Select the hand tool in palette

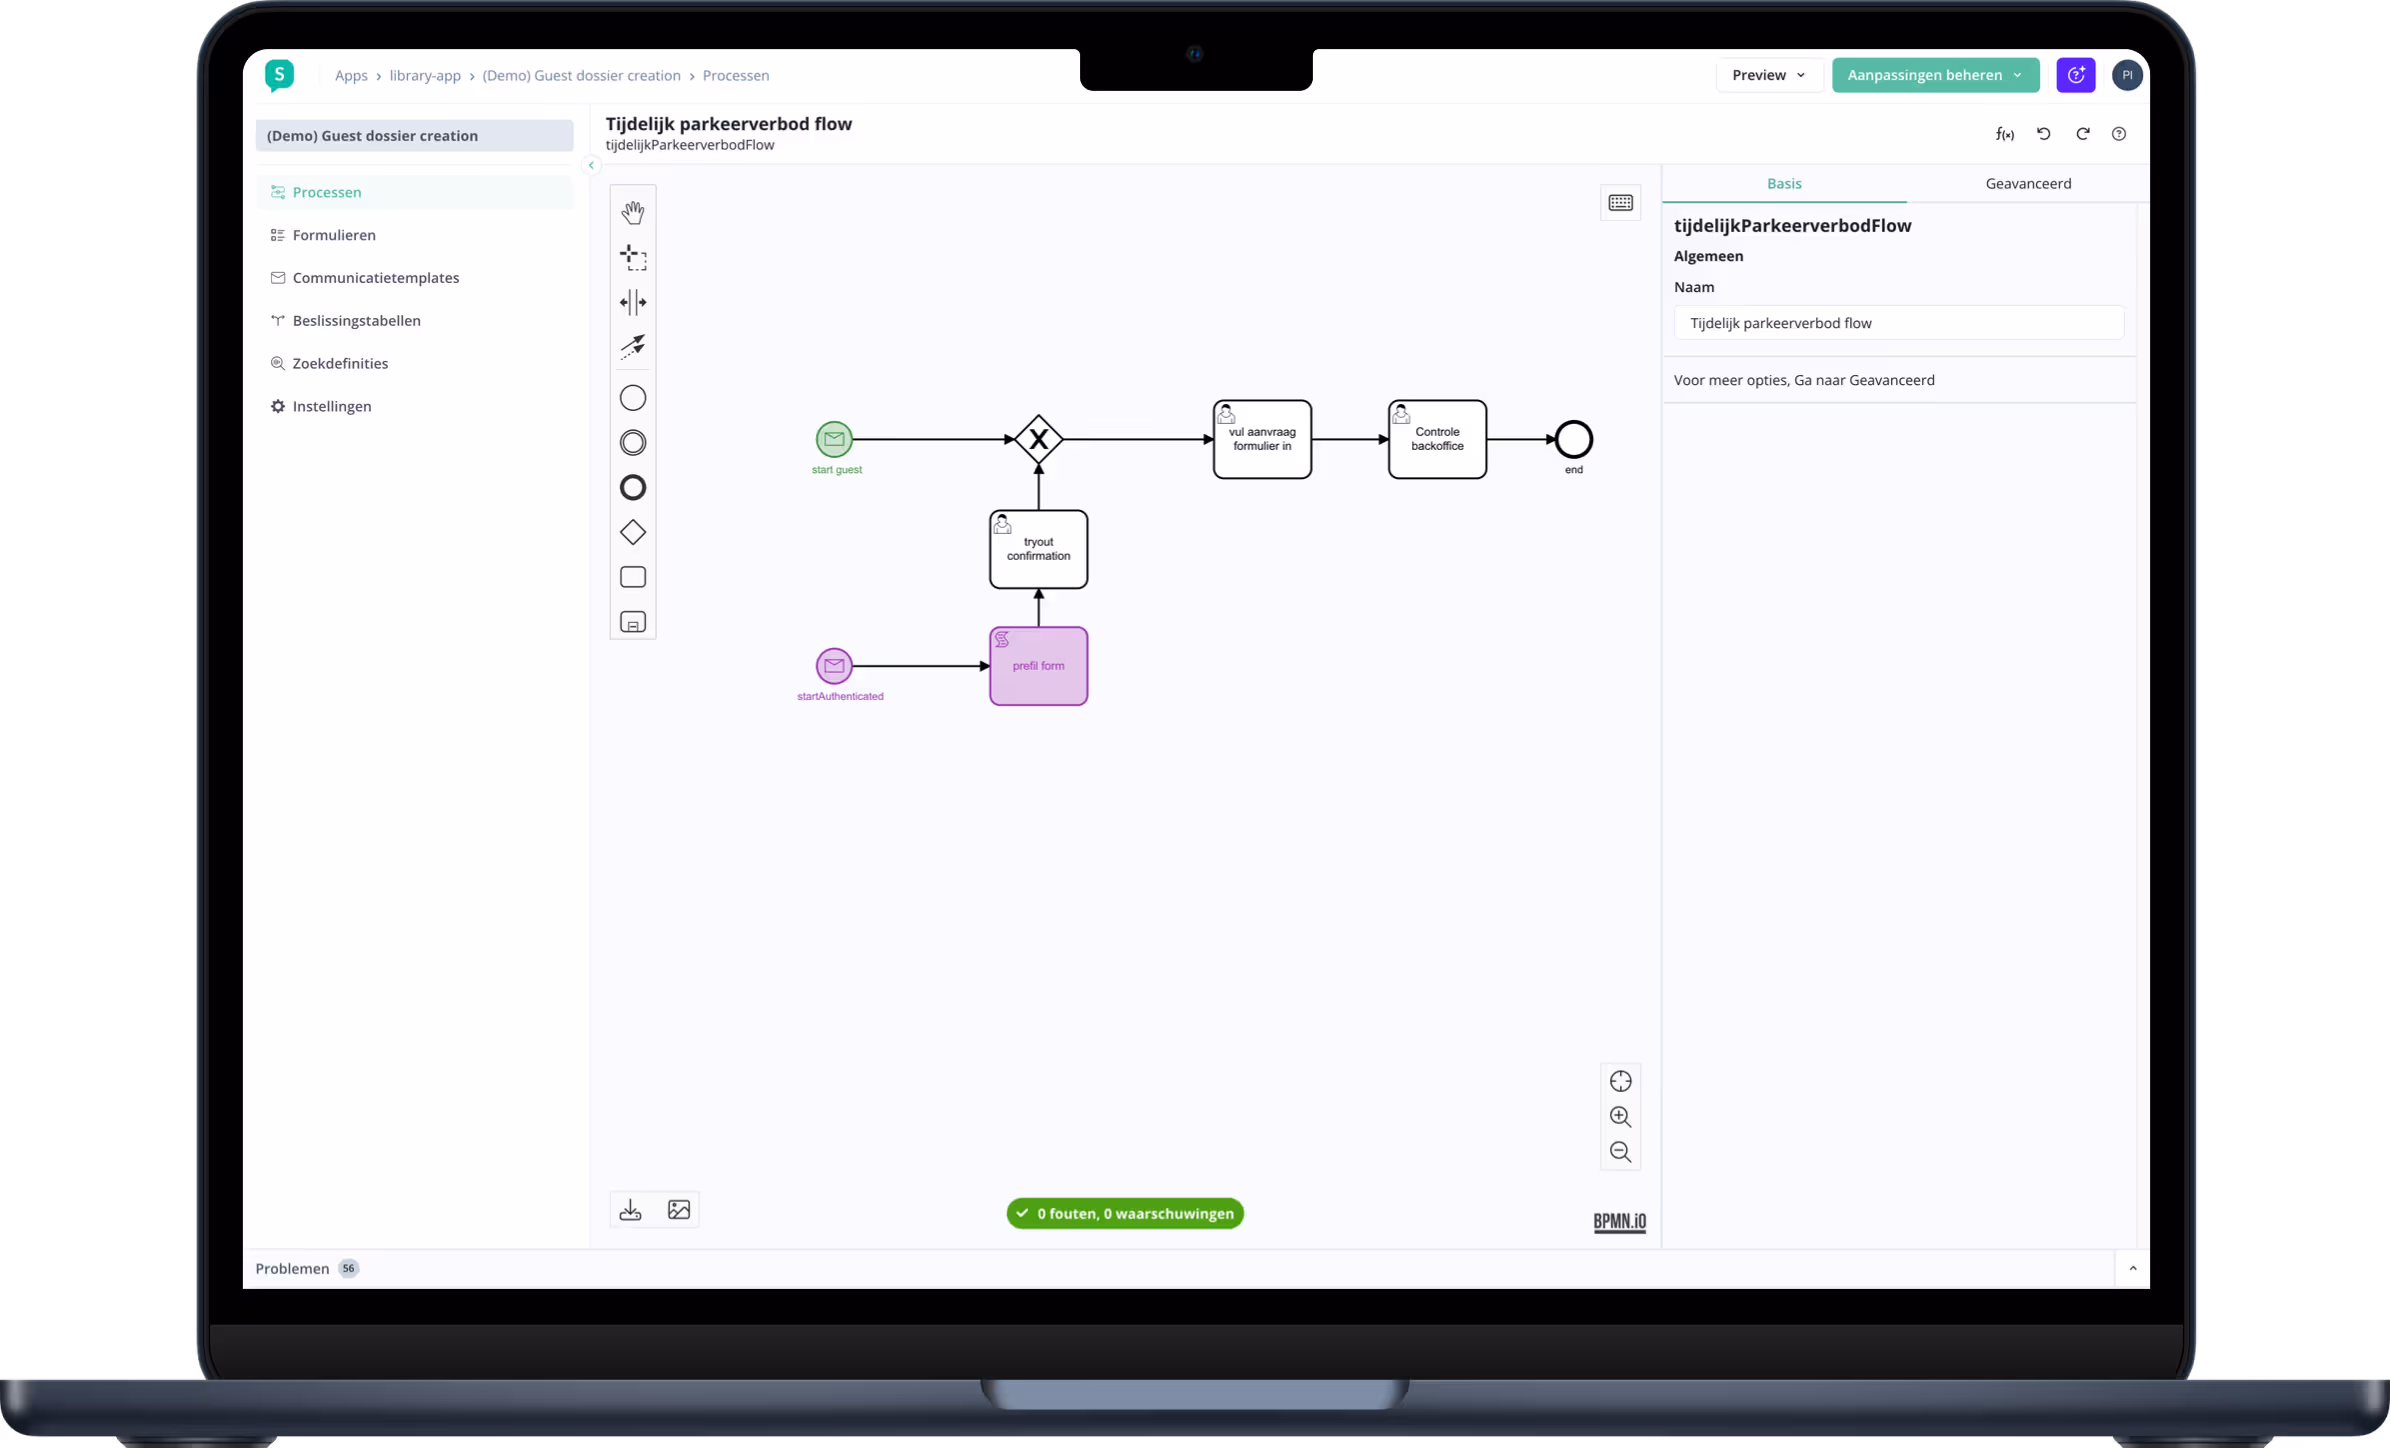click(x=632, y=212)
